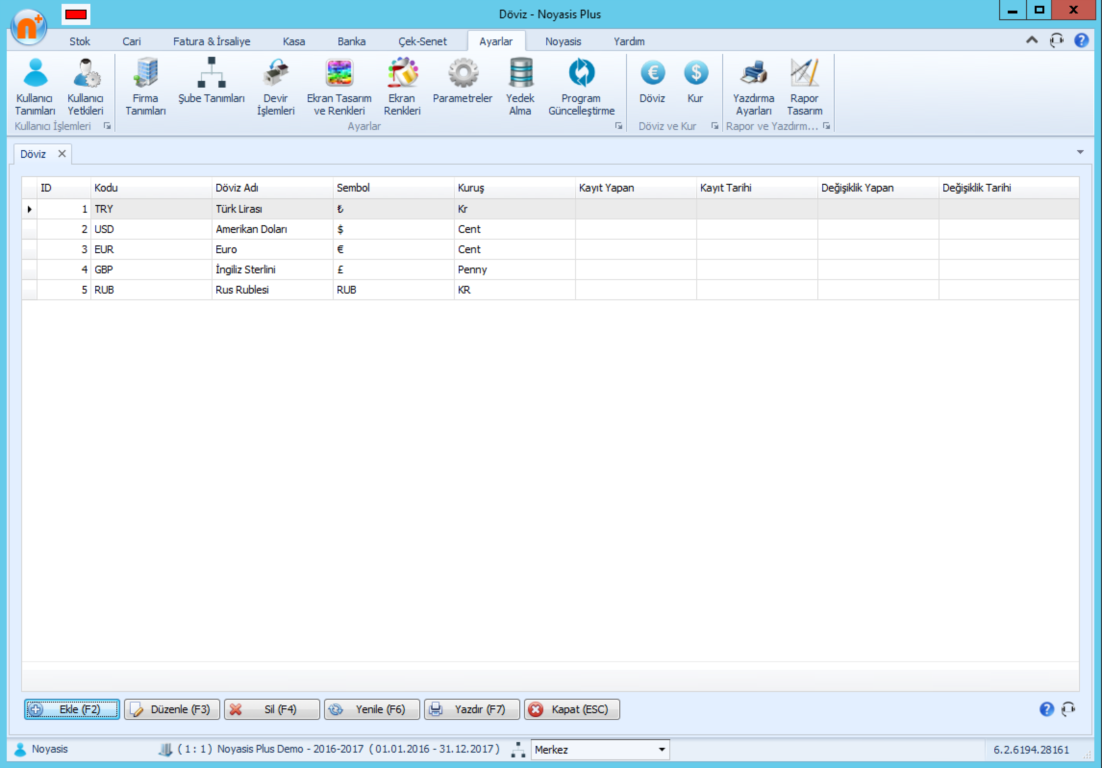
Task: Sort by the Kuruş column header
Action: [x=514, y=188]
